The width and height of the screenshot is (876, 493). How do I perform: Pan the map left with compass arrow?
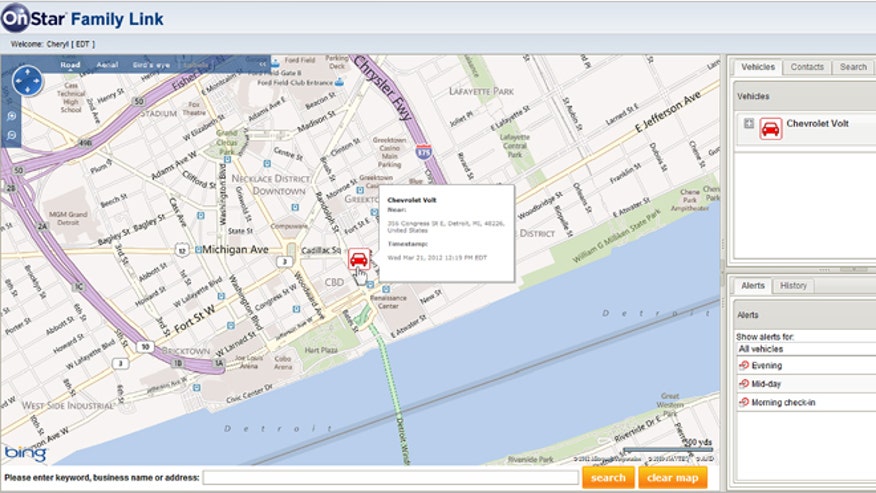pos(18,81)
